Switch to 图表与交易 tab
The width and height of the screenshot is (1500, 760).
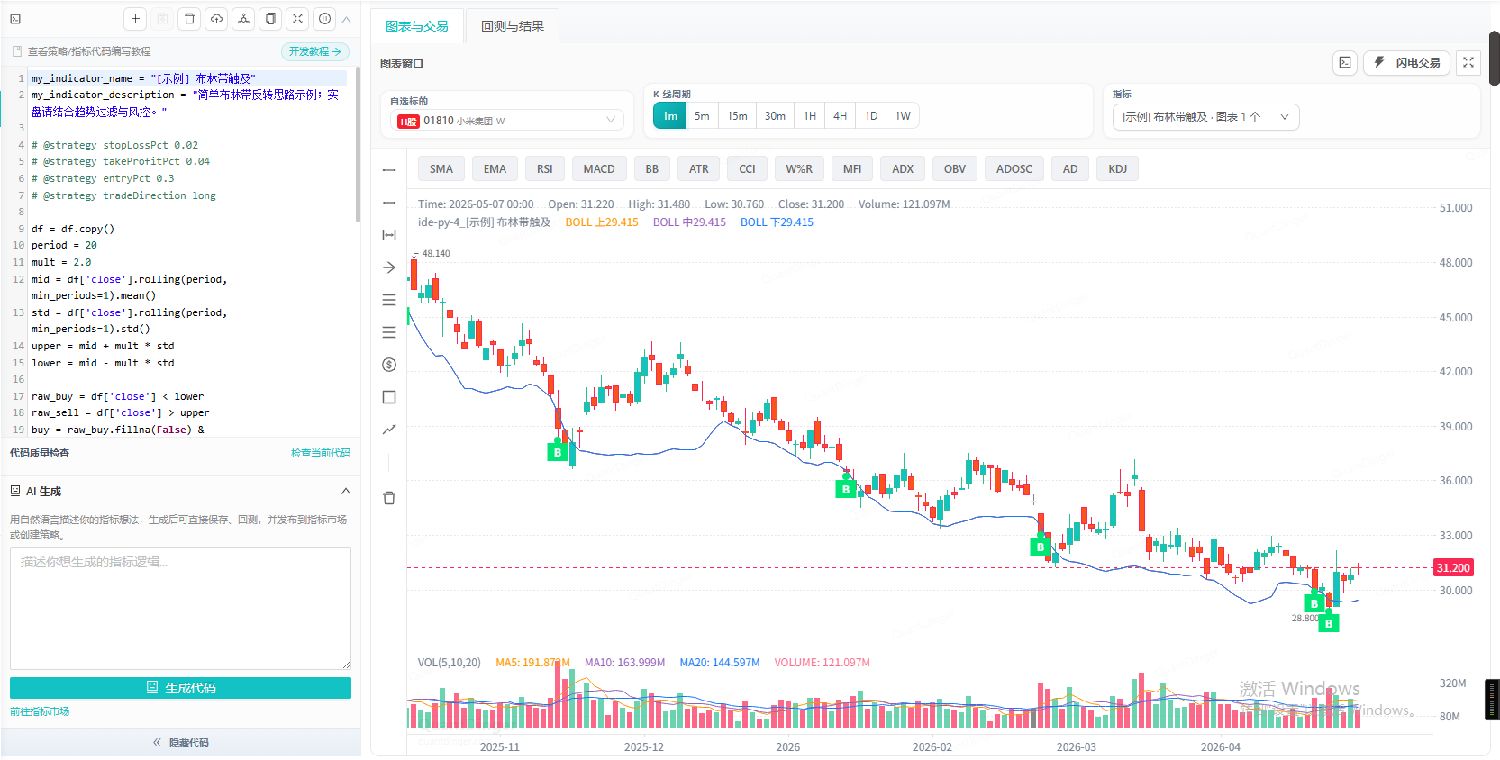[417, 27]
